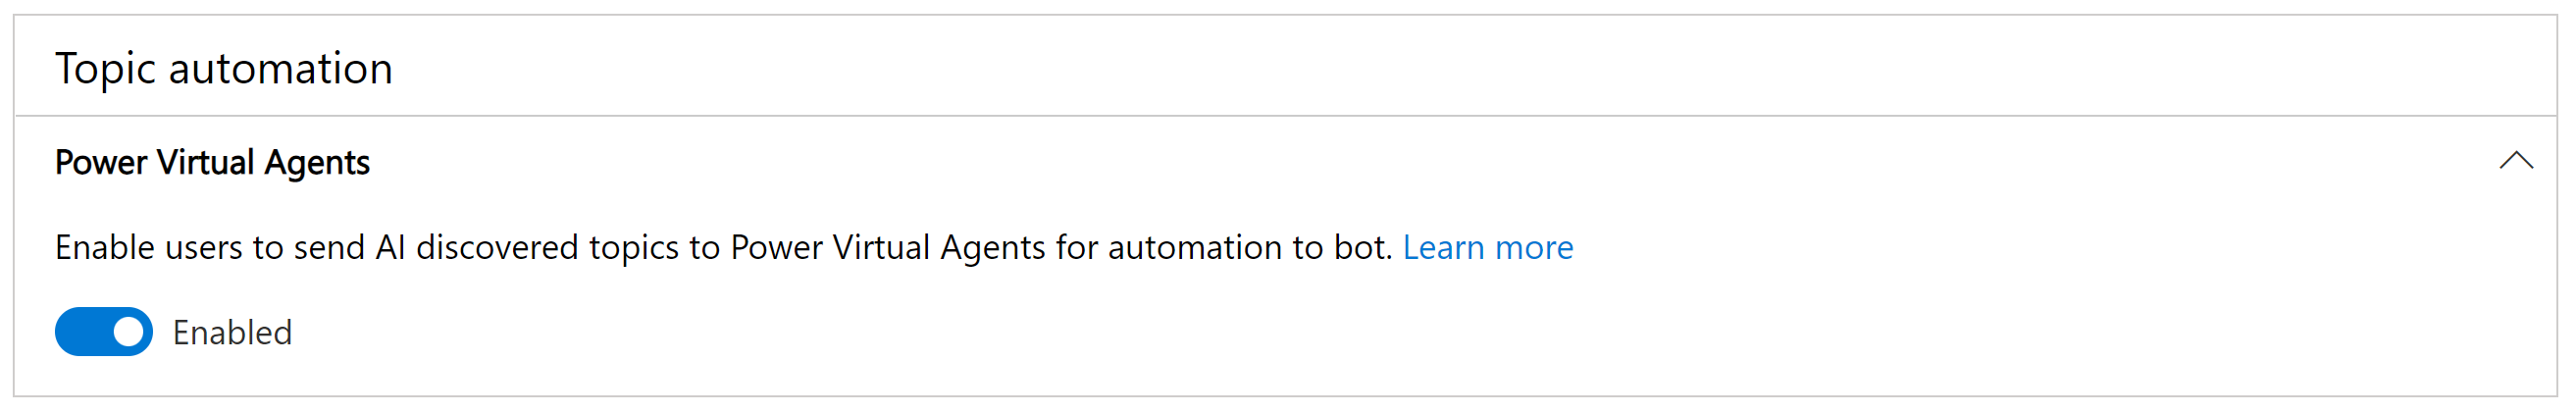Toggle the Enabled switch off
This screenshot has width=2576, height=413.
pos(104,332)
